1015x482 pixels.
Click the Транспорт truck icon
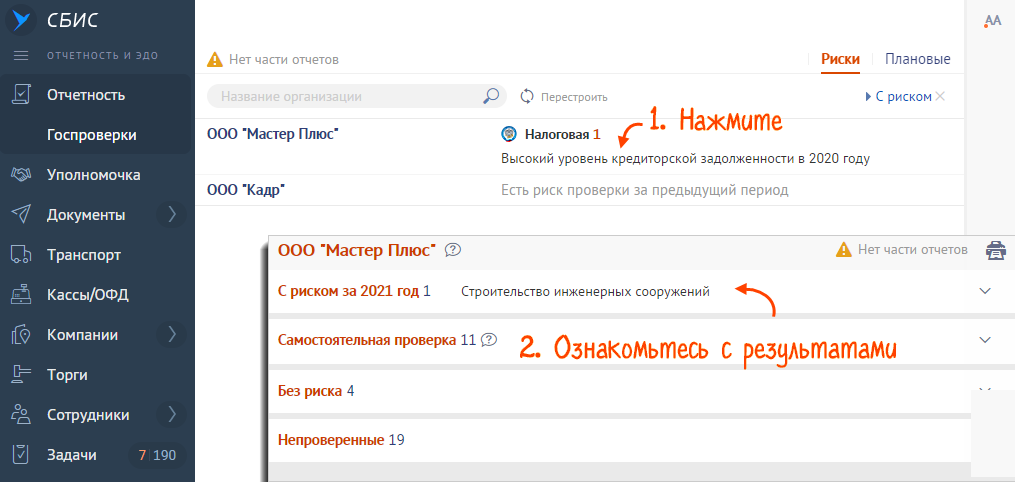21,255
